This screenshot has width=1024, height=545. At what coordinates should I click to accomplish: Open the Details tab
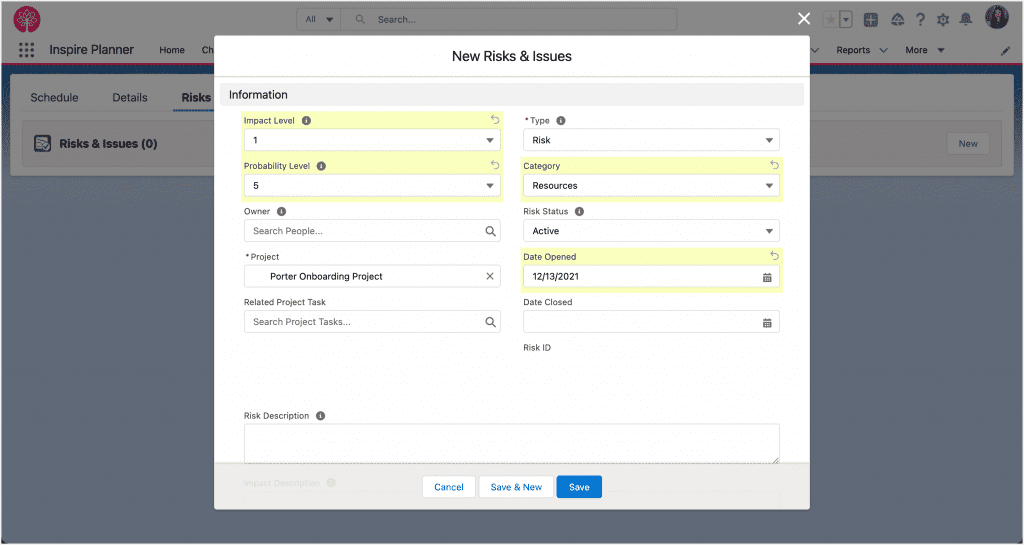pos(130,98)
